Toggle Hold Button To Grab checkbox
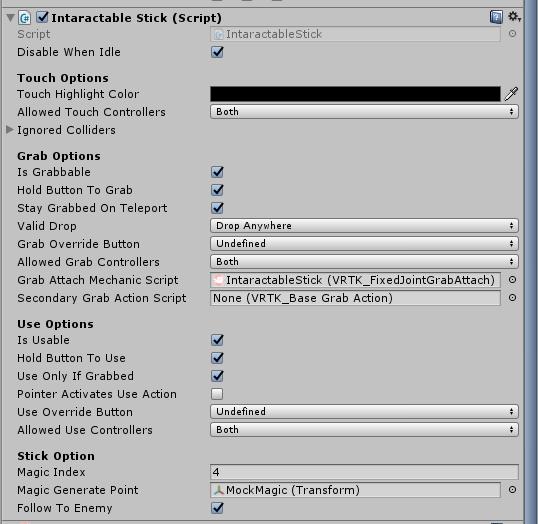This screenshot has height=524, width=538. [217, 190]
